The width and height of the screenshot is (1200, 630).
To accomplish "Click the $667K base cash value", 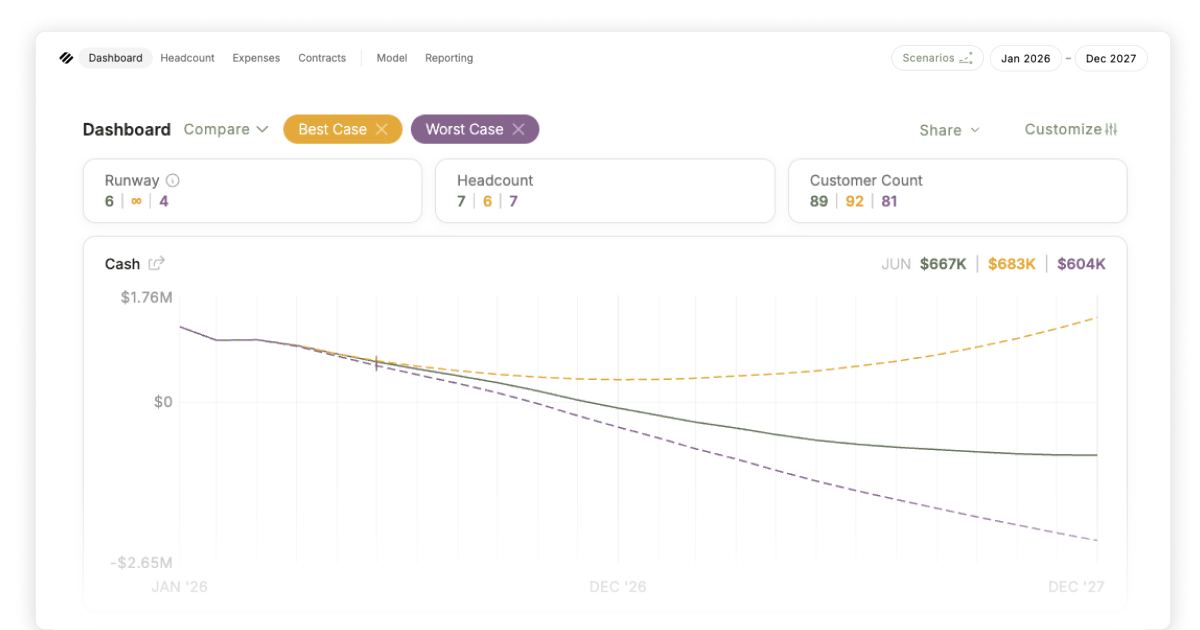I will click(943, 264).
